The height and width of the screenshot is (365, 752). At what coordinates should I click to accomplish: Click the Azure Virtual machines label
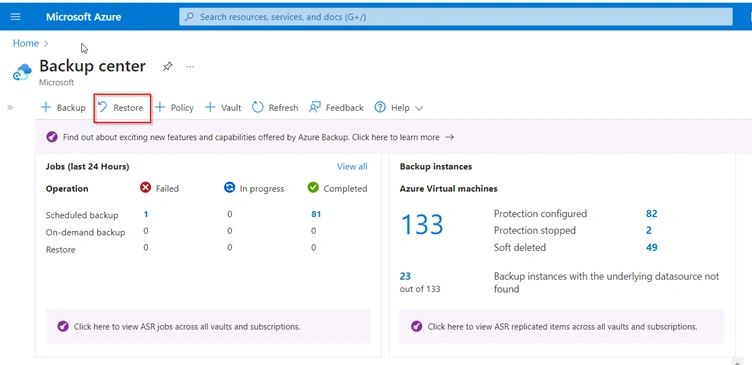[x=448, y=188]
